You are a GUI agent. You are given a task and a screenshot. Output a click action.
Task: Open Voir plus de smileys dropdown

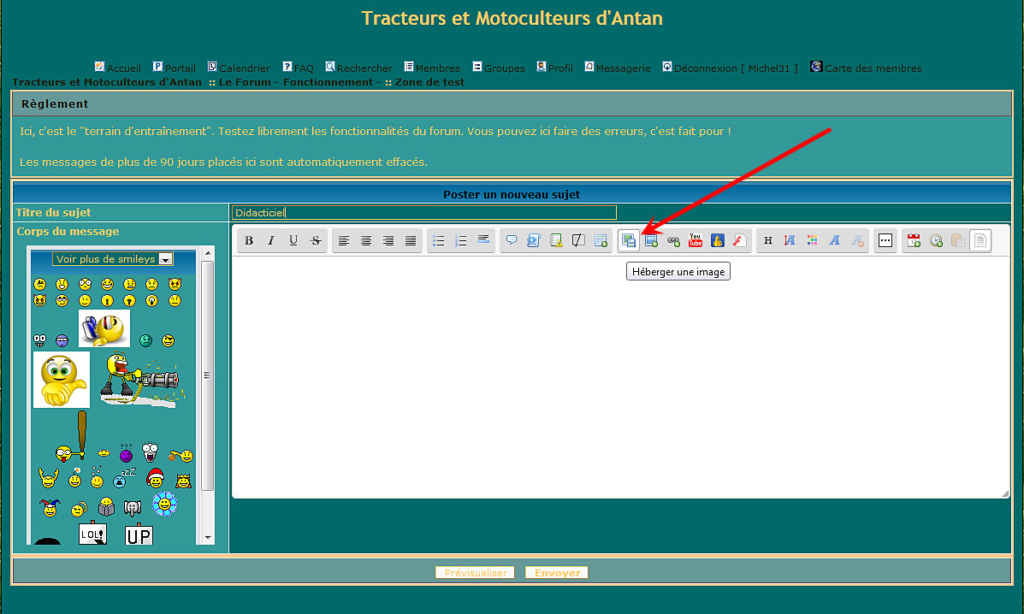pyautogui.click(x=112, y=259)
